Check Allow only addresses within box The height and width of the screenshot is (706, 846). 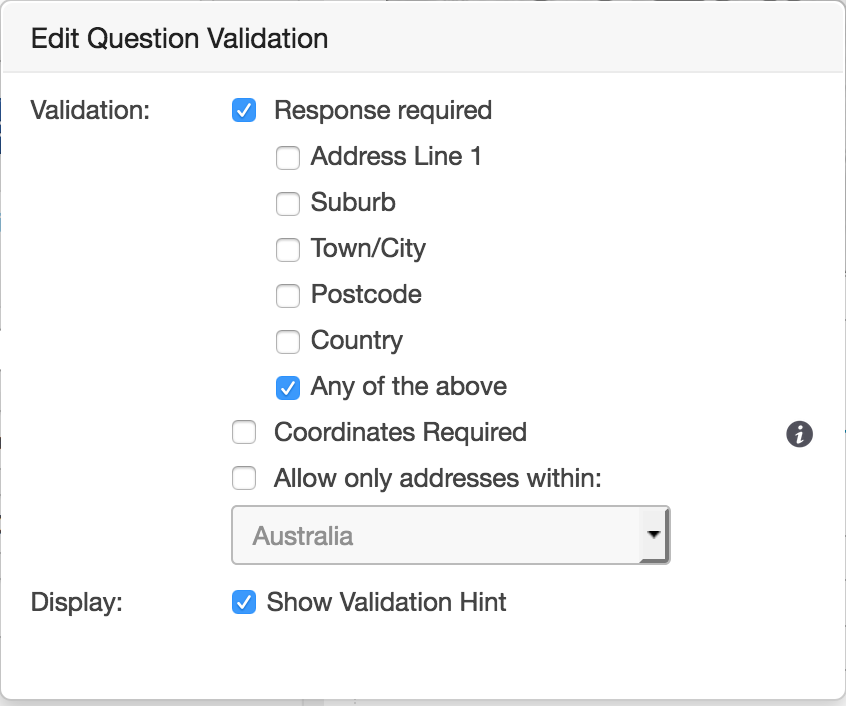click(x=244, y=479)
